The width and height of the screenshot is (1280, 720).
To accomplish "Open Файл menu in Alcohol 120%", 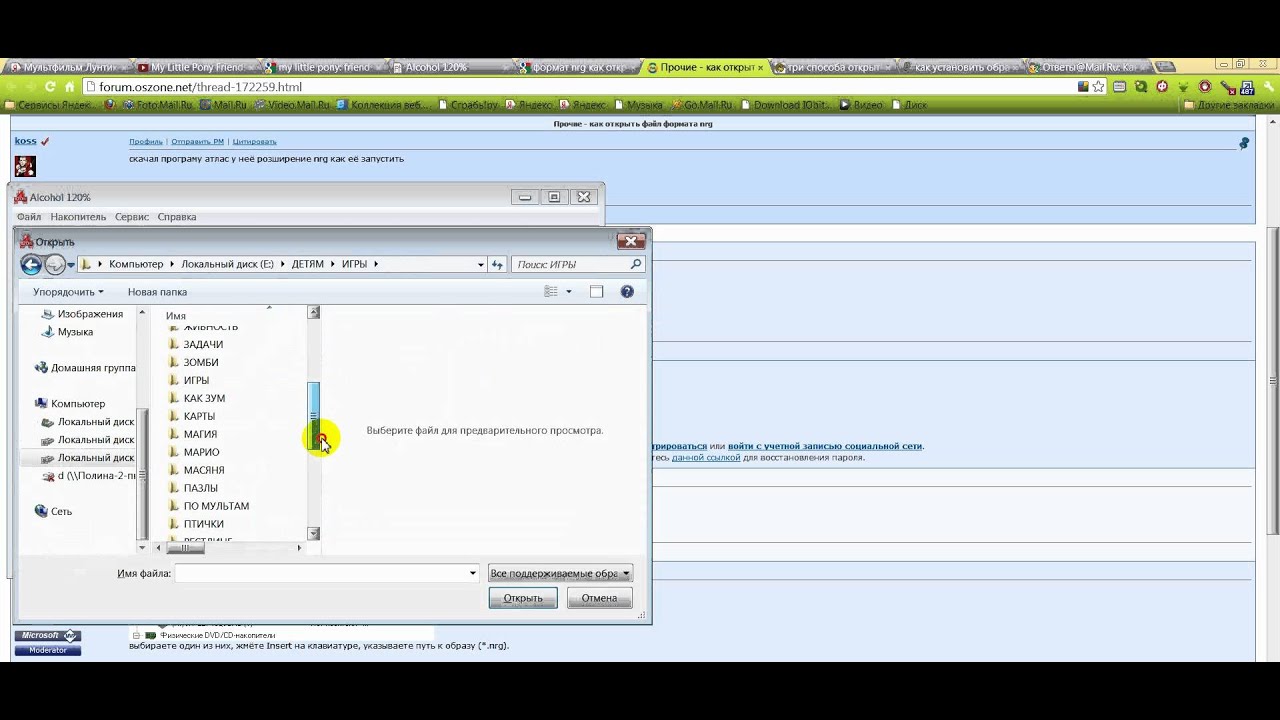I will [x=29, y=217].
